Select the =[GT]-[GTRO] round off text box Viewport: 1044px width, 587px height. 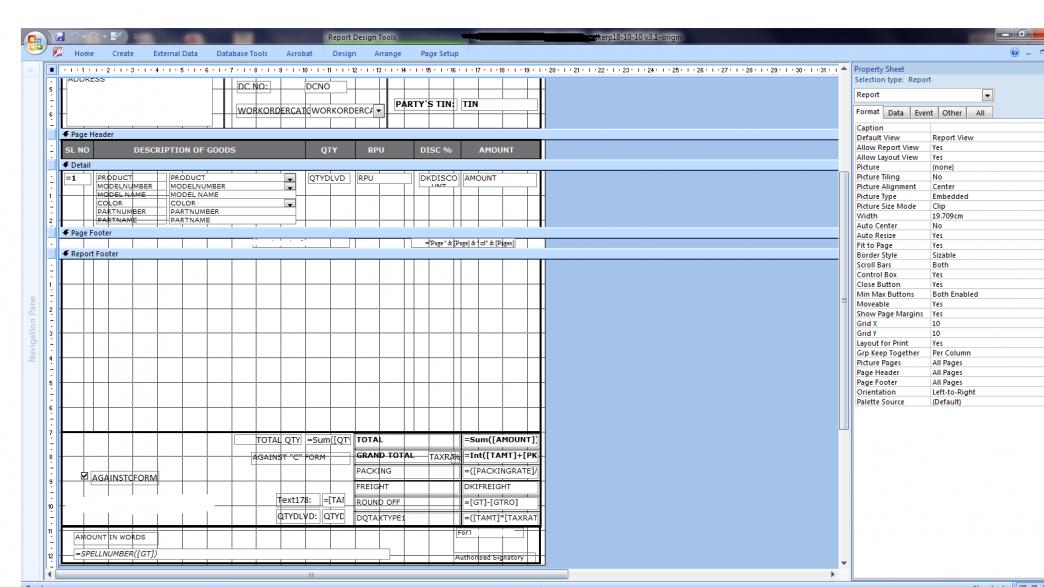[x=499, y=502]
